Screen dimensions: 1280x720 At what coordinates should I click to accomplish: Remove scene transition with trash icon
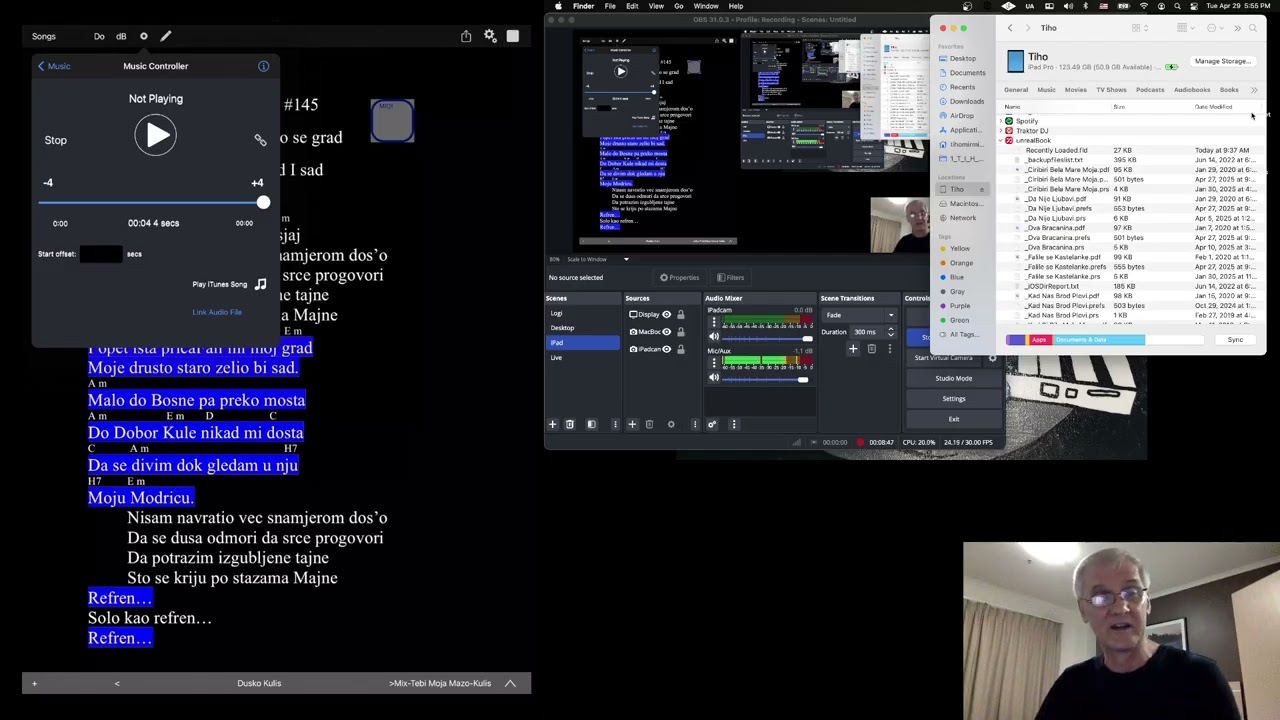coord(871,349)
